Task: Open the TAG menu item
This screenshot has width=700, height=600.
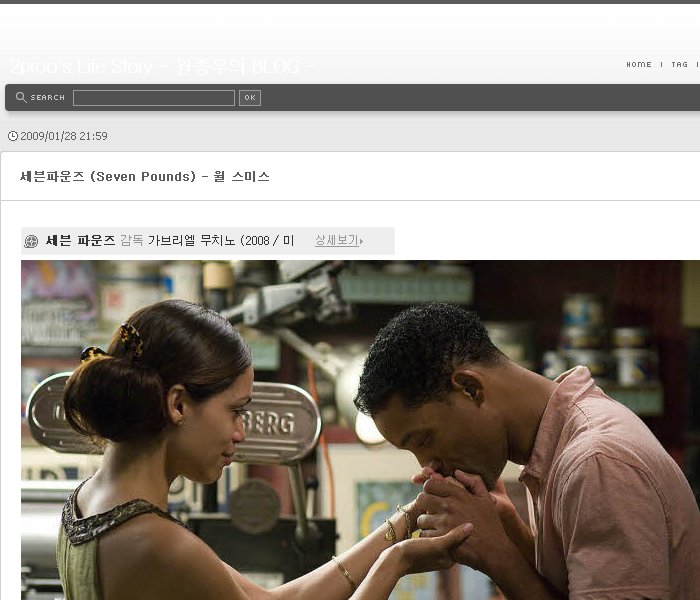Action: point(679,64)
